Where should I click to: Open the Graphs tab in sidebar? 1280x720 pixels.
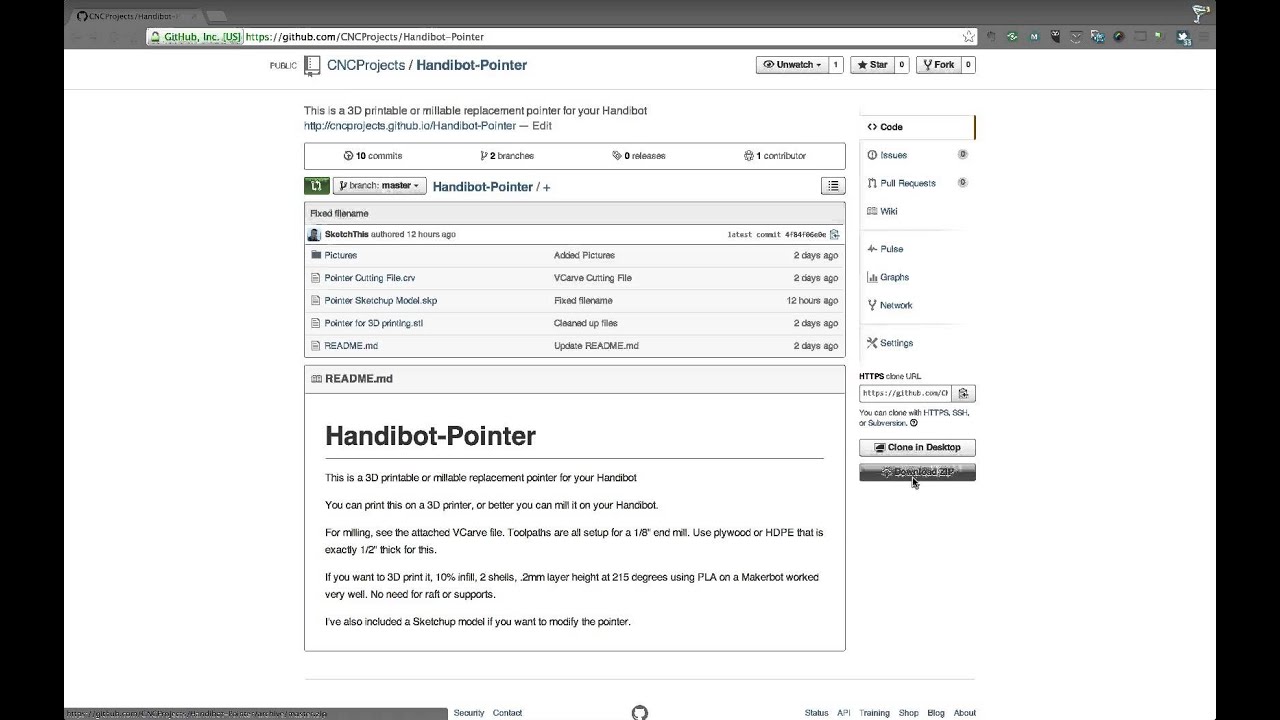pyautogui.click(x=917, y=277)
